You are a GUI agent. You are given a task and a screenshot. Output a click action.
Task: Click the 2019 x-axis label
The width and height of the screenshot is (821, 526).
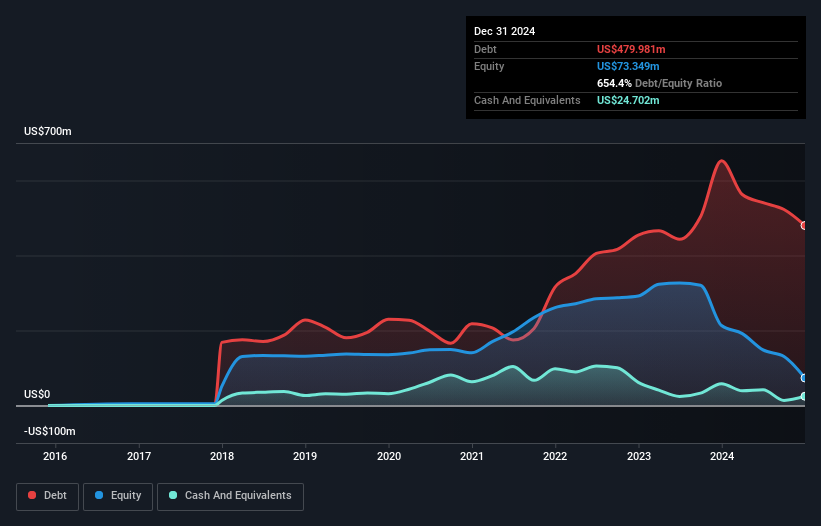tap(305, 456)
